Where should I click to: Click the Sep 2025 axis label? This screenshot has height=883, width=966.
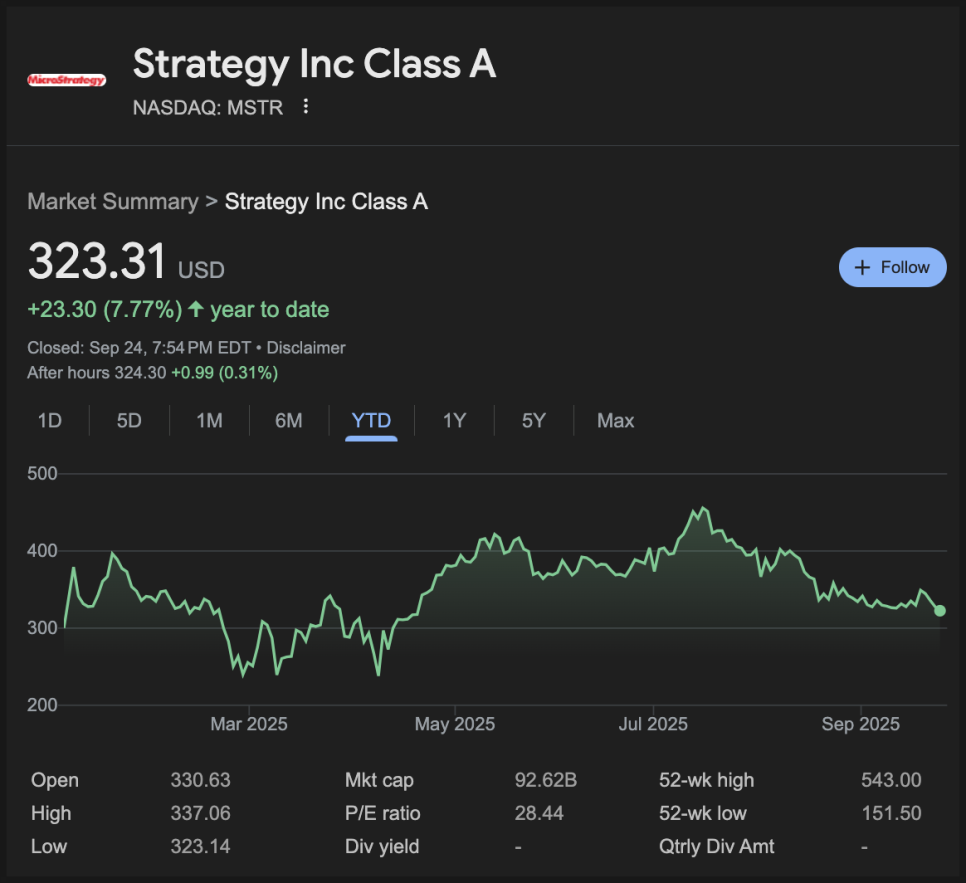[861, 723]
